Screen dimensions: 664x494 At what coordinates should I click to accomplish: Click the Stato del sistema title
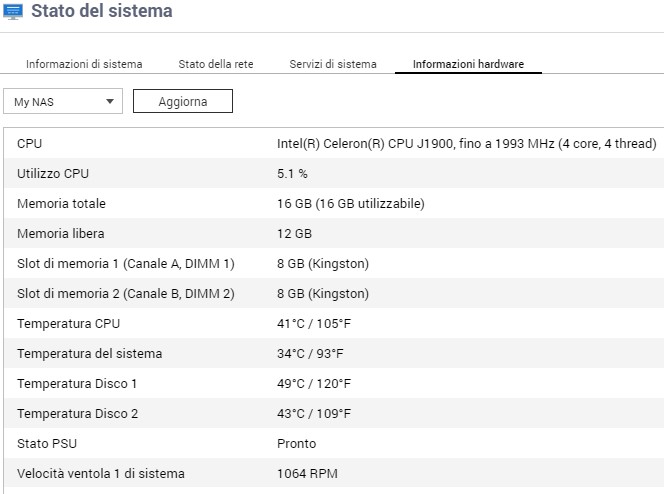(102, 12)
